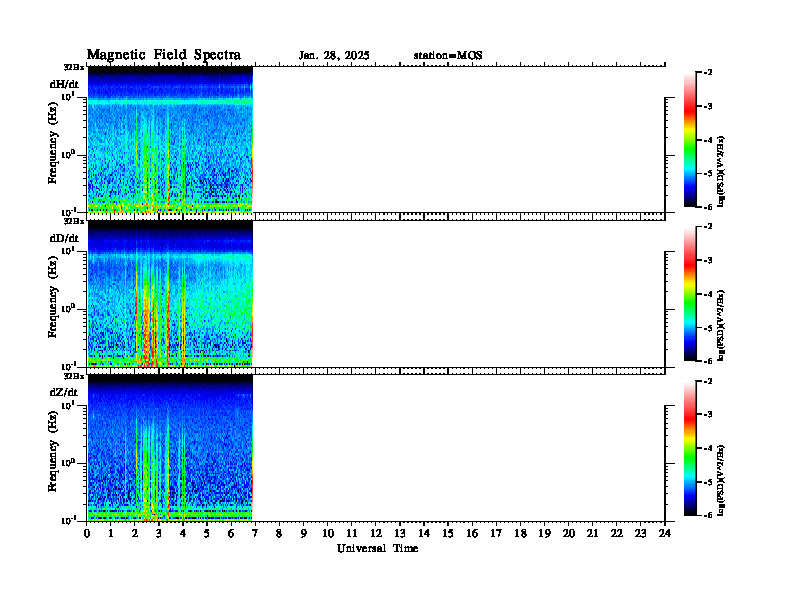
Task: Click hour "24" on the time axis
Action: (x=665, y=534)
